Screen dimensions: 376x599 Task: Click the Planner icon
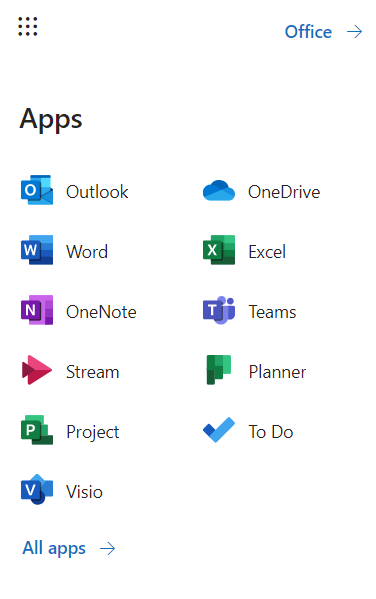(x=219, y=370)
